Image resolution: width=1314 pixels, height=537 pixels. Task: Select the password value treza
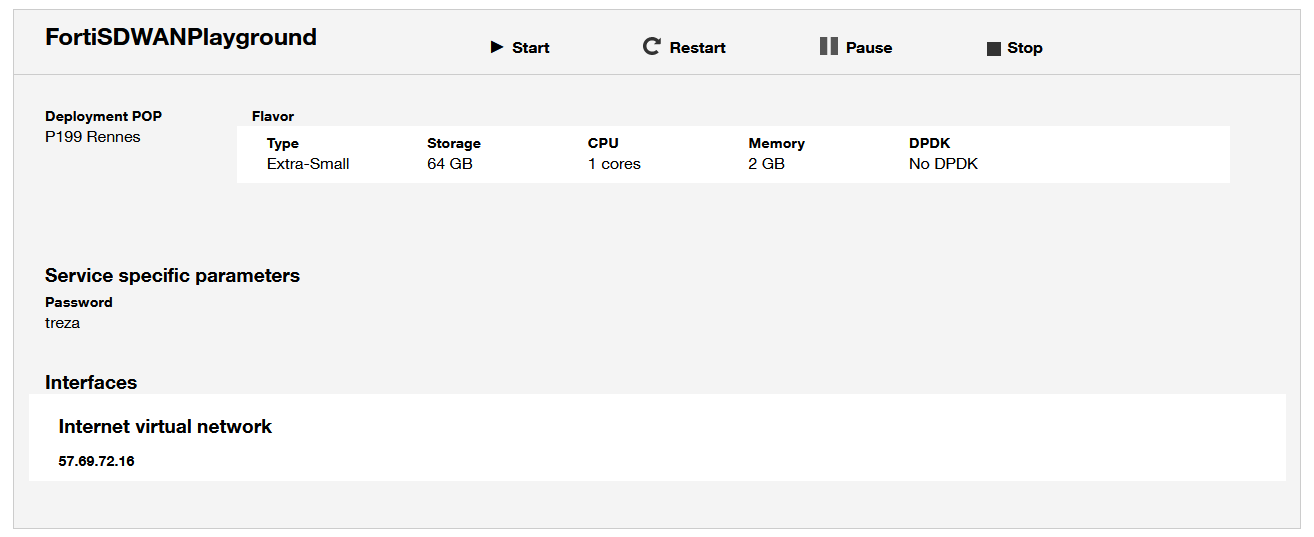click(62, 323)
